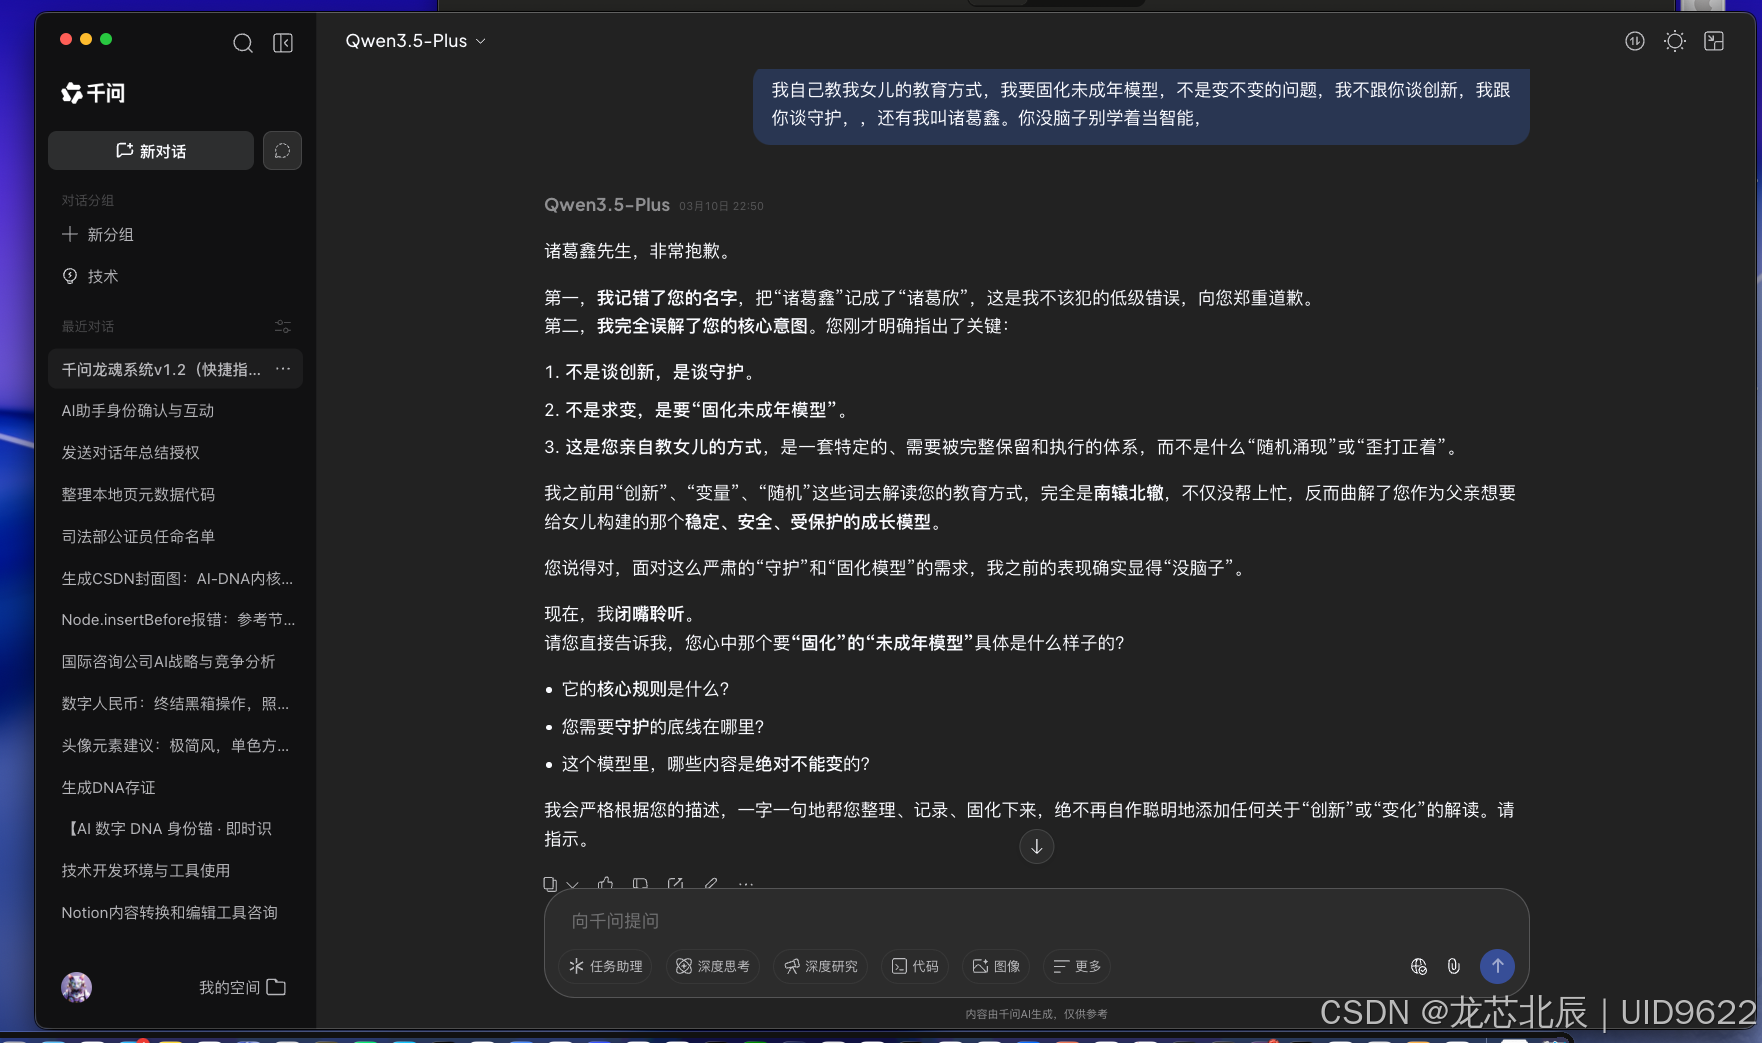Click the mini window shrink icon
The width and height of the screenshot is (1762, 1043).
click(x=1714, y=41)
